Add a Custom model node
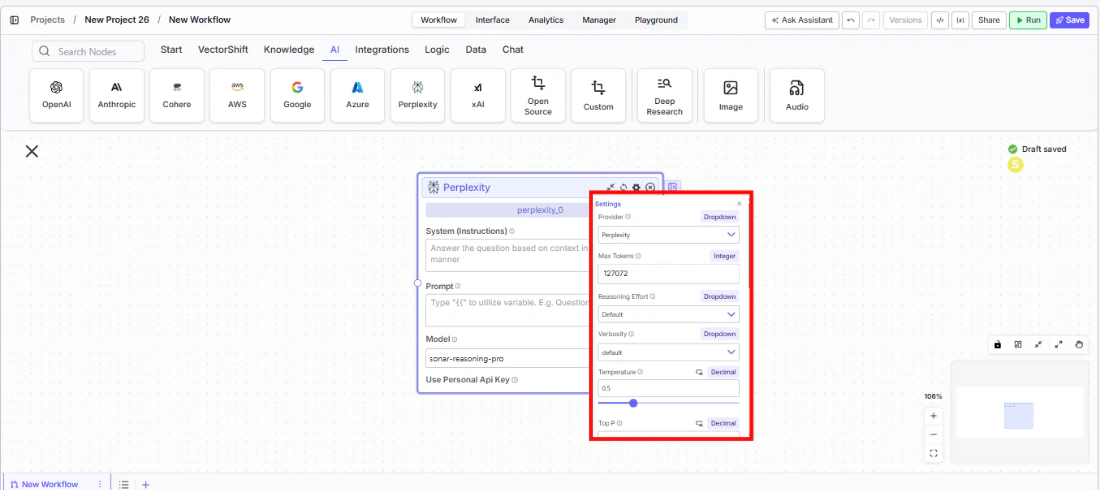Screen dimensions: 1100x490 (598, 95)
